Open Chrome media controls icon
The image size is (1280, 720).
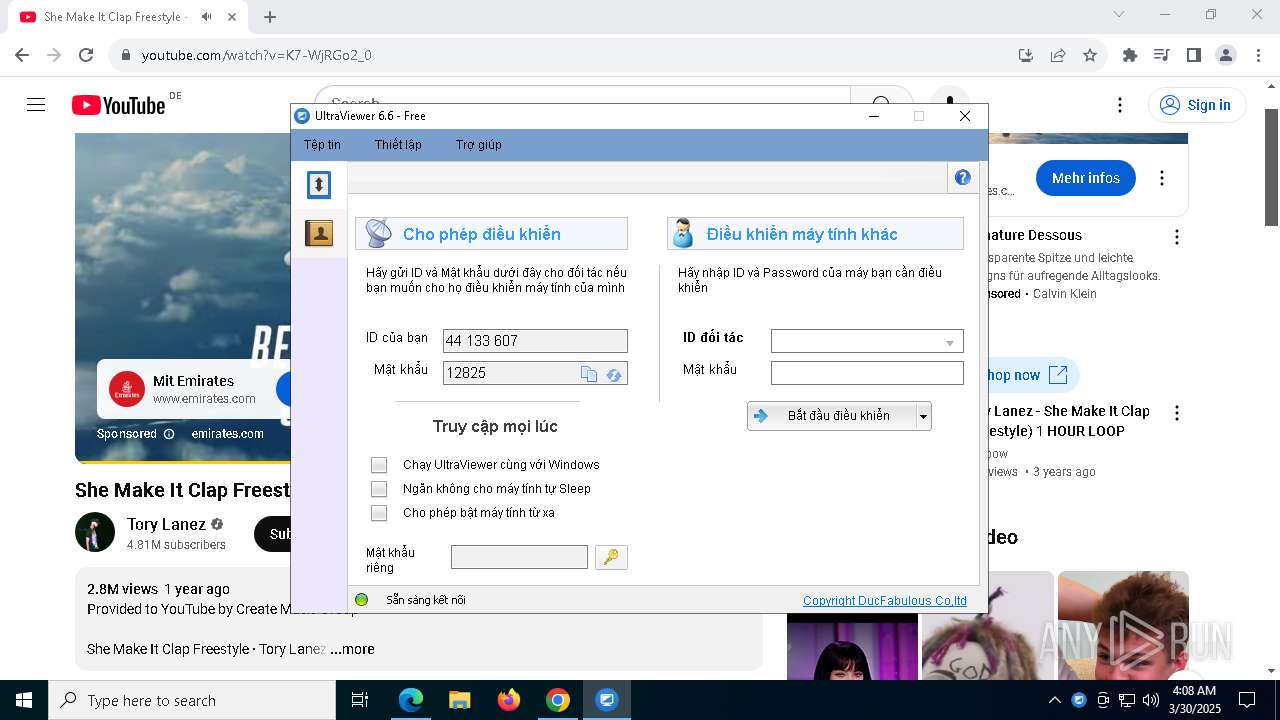pyautogui.click(x=1162, y=55)
